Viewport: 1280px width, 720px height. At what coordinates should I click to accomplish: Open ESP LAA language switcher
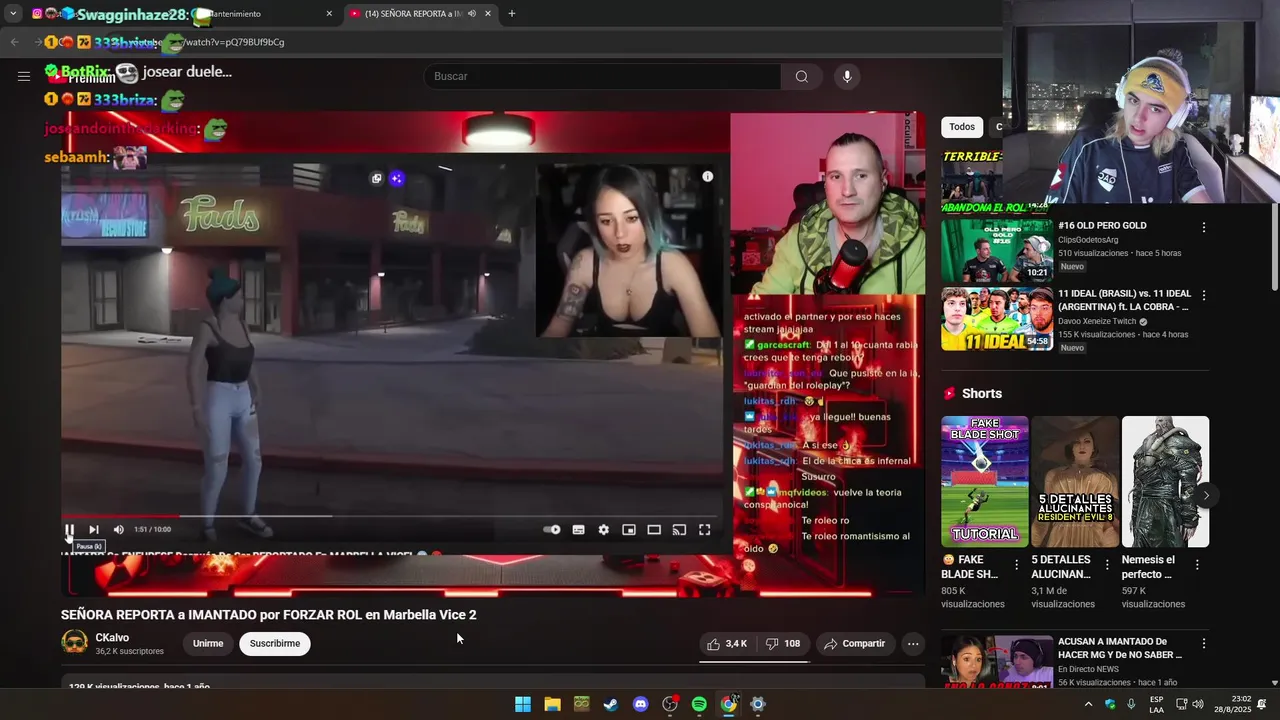(x=1156, y=704)
